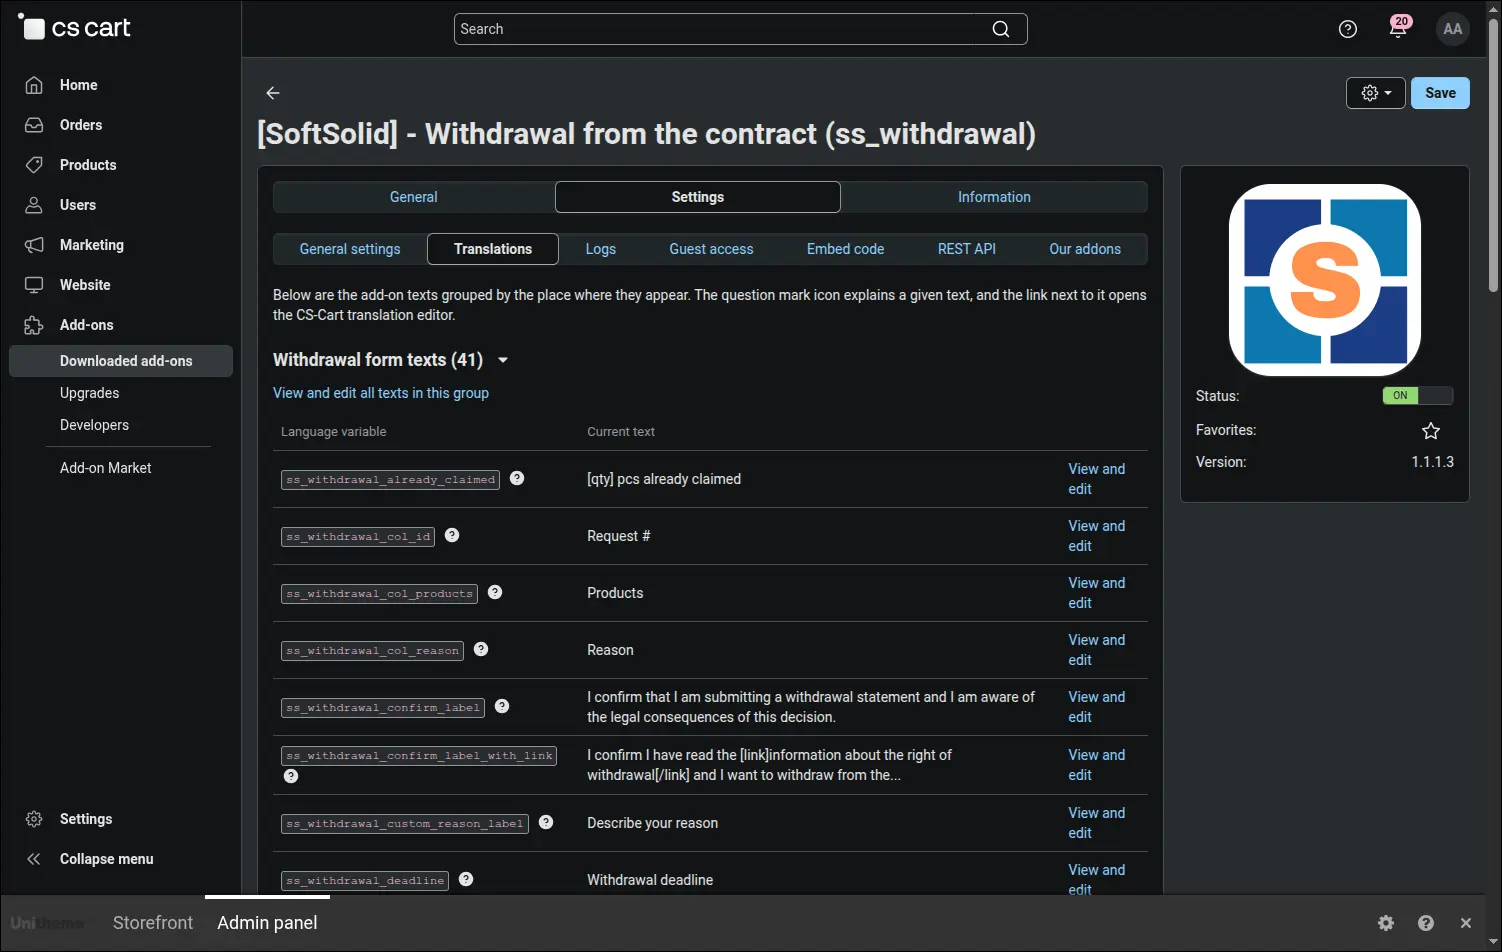Switch to the Settings tab

click(x=698, y=197)
